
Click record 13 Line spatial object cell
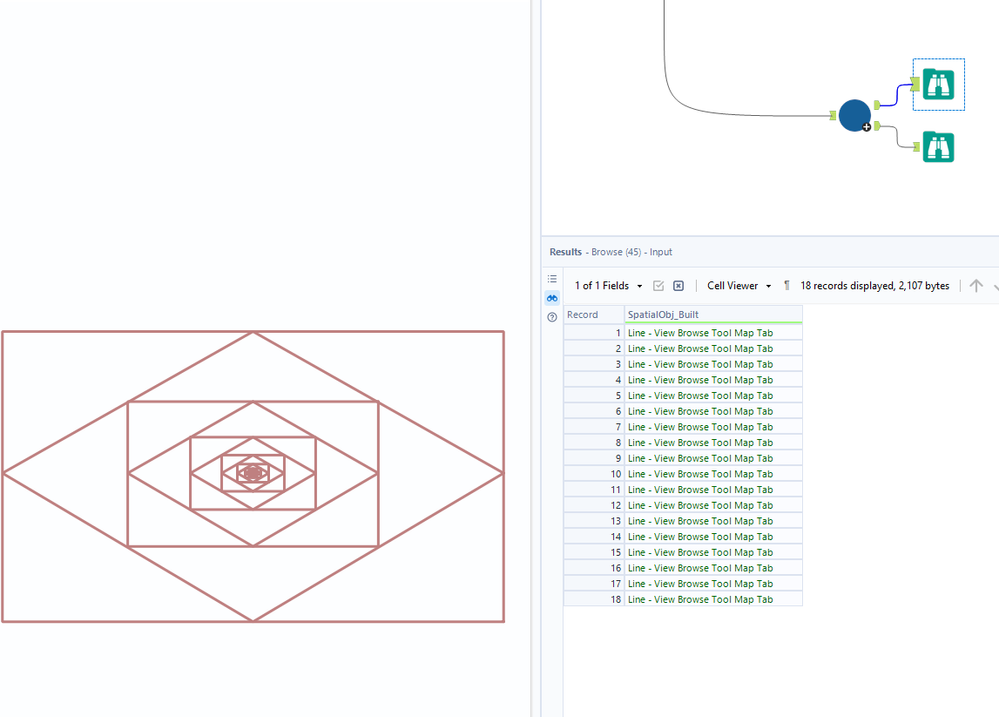pos(713,521)
